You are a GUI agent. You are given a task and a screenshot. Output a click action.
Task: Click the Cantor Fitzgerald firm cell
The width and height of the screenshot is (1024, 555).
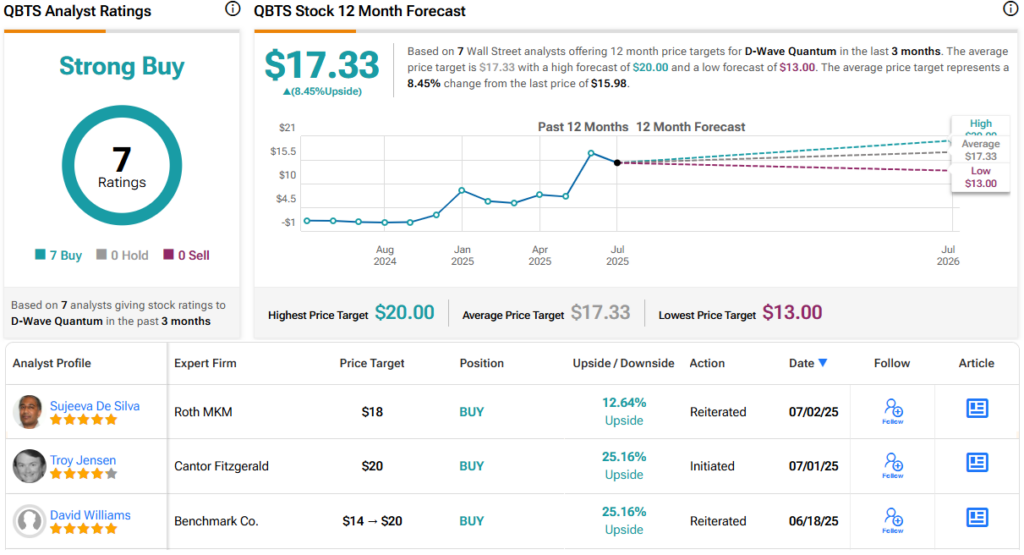pyautogui.click(x=221, y=466)
